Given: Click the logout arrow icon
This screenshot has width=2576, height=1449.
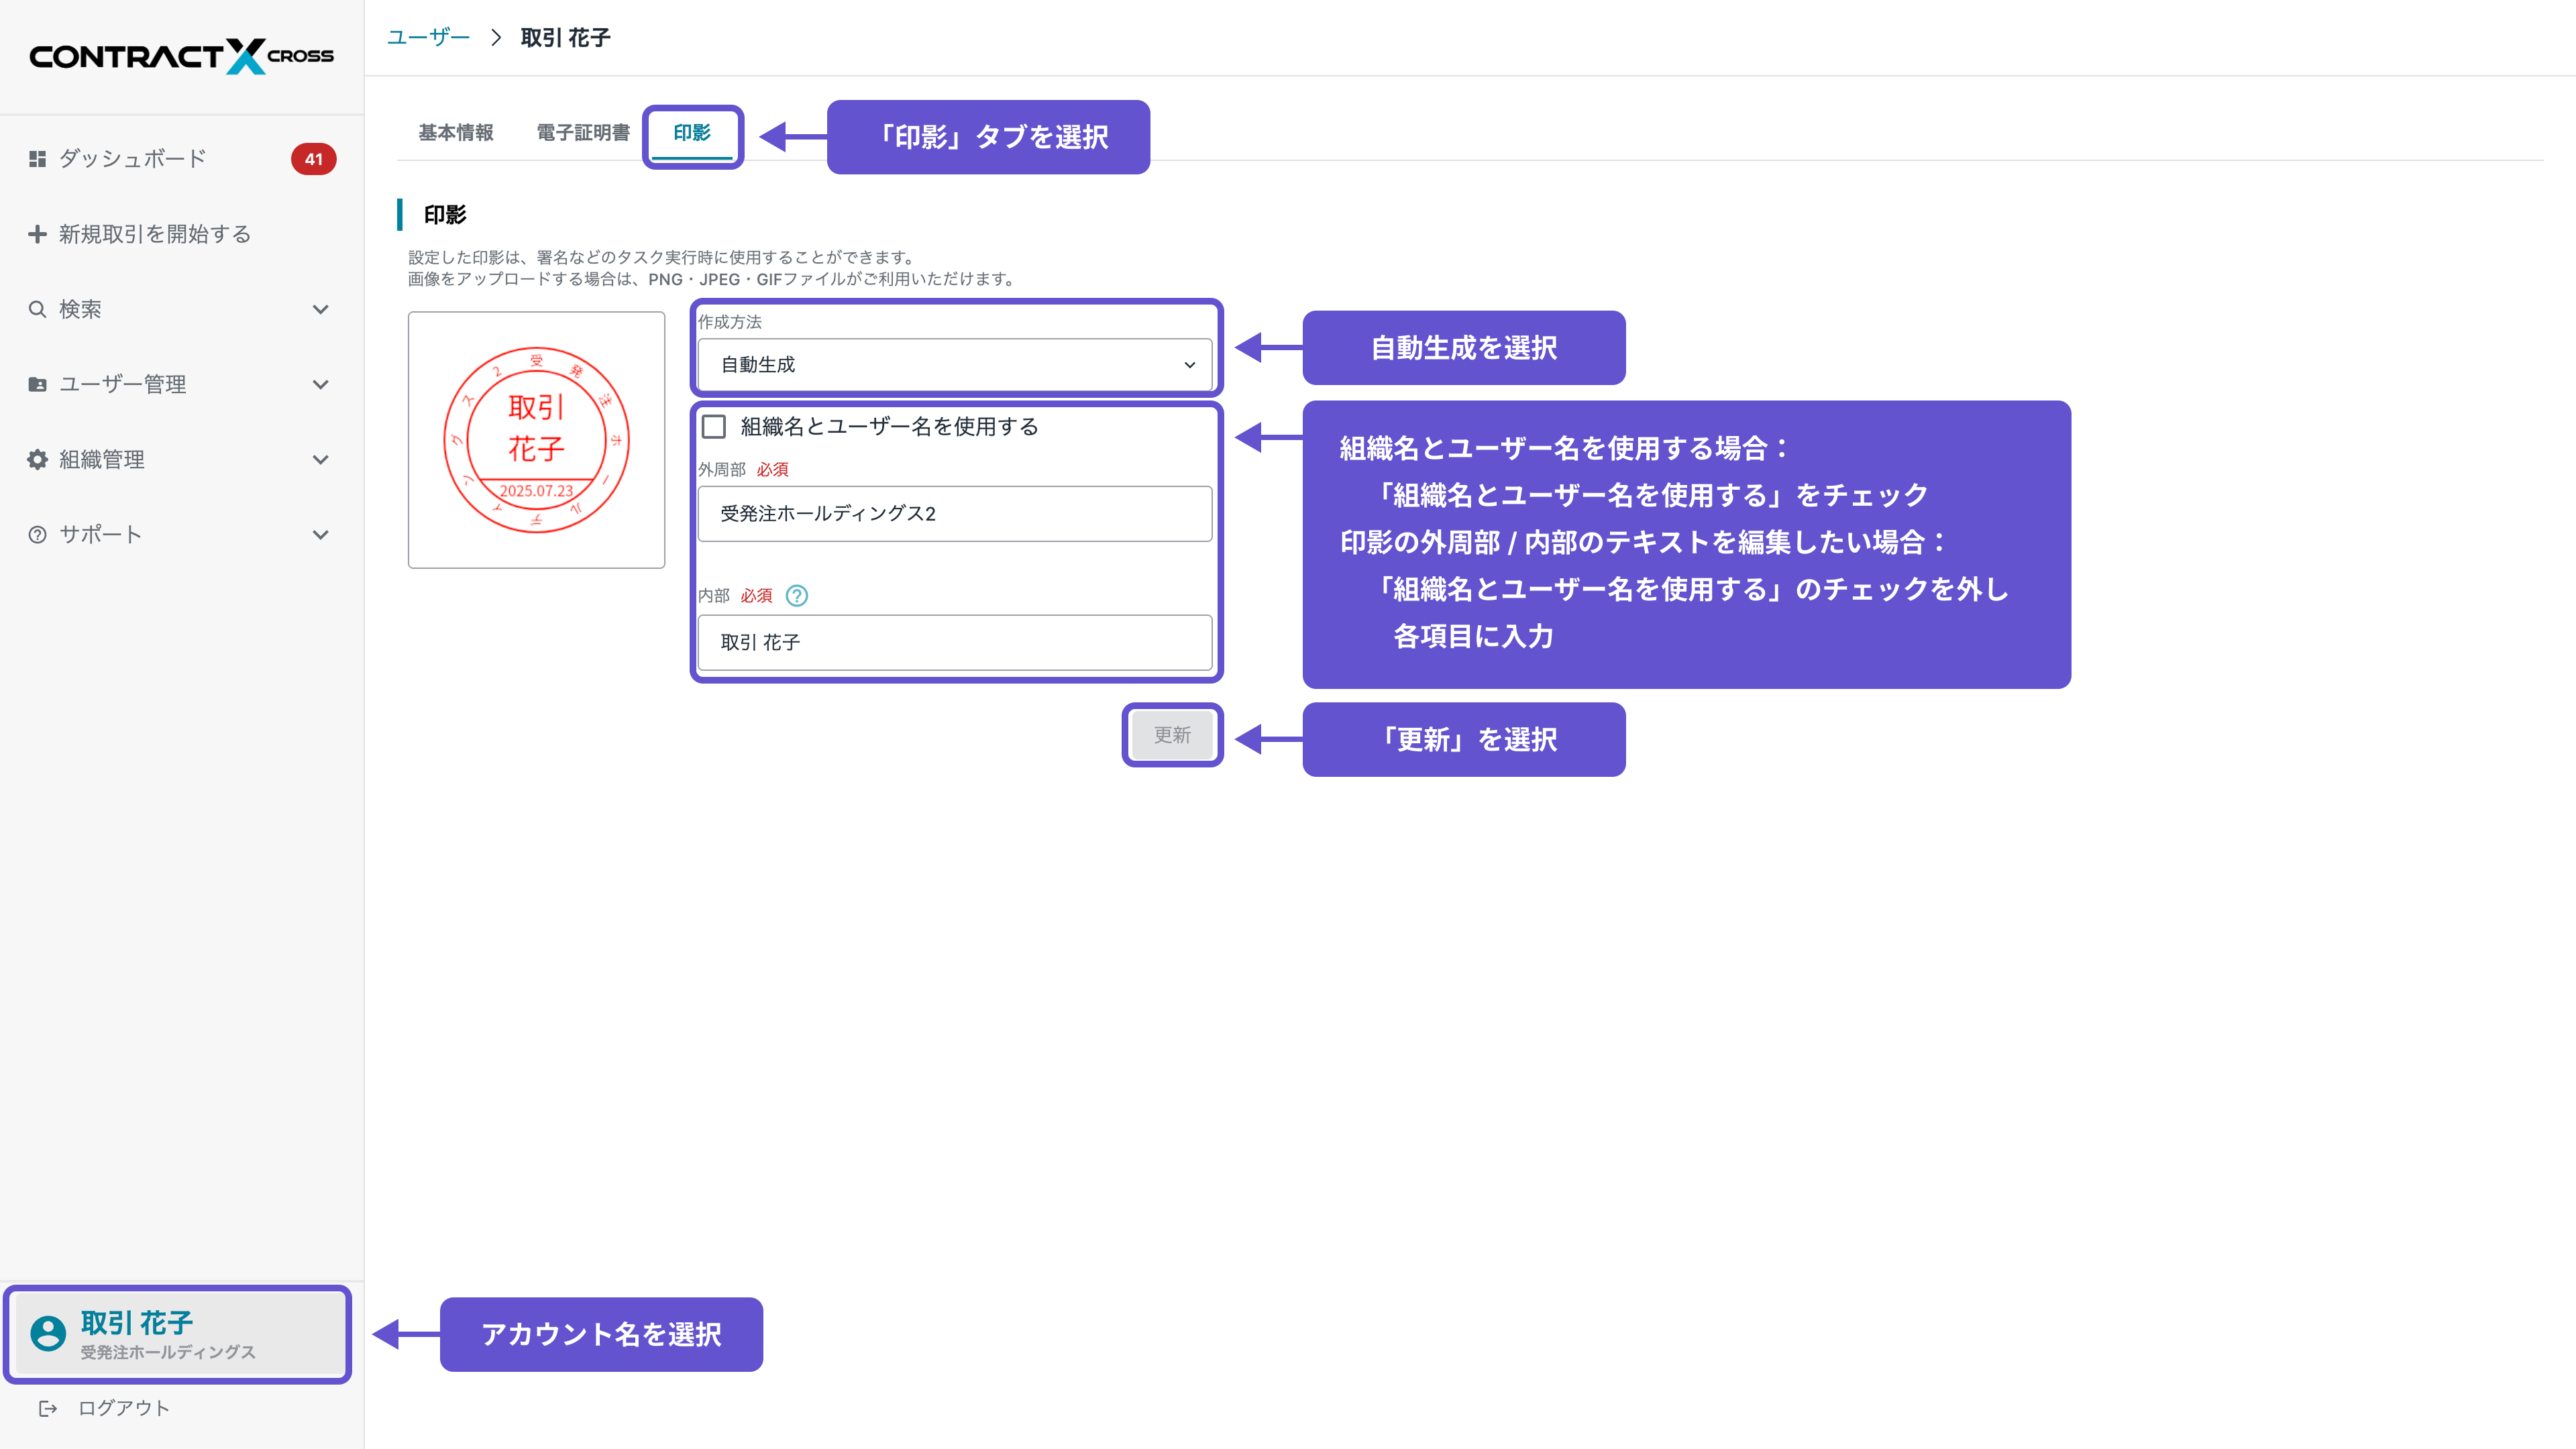Looking at the screenshot, I should [x=48, y=1408].
